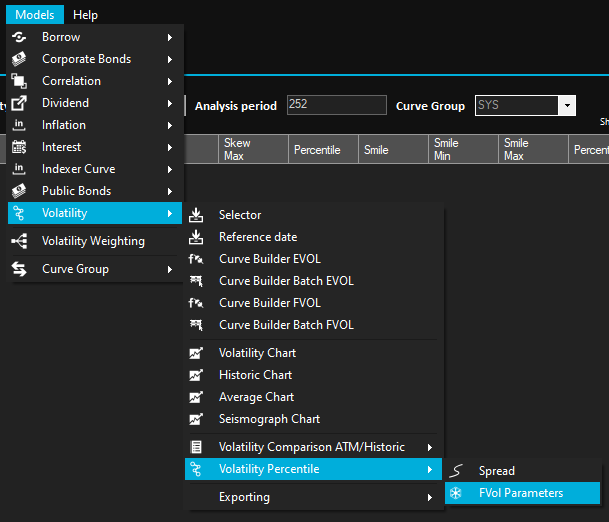Click the Smile Min column header
Viewport: 609px width, 522px height.
pos(446,150)
